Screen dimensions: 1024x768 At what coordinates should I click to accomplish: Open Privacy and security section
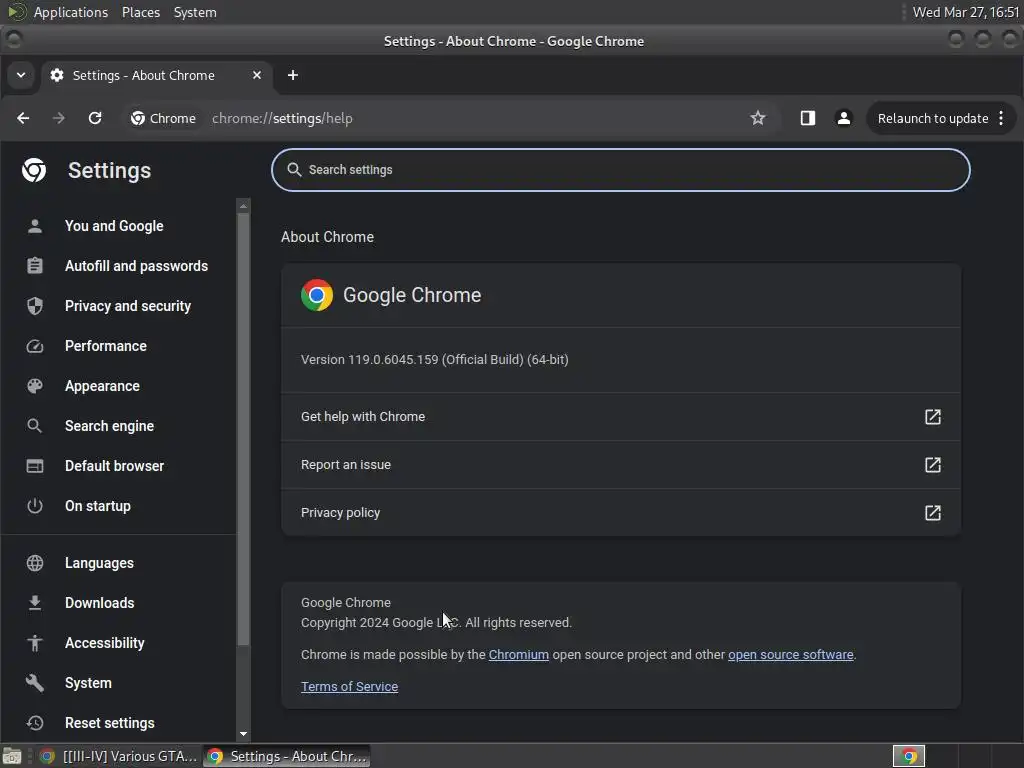[x=128, y=306]
